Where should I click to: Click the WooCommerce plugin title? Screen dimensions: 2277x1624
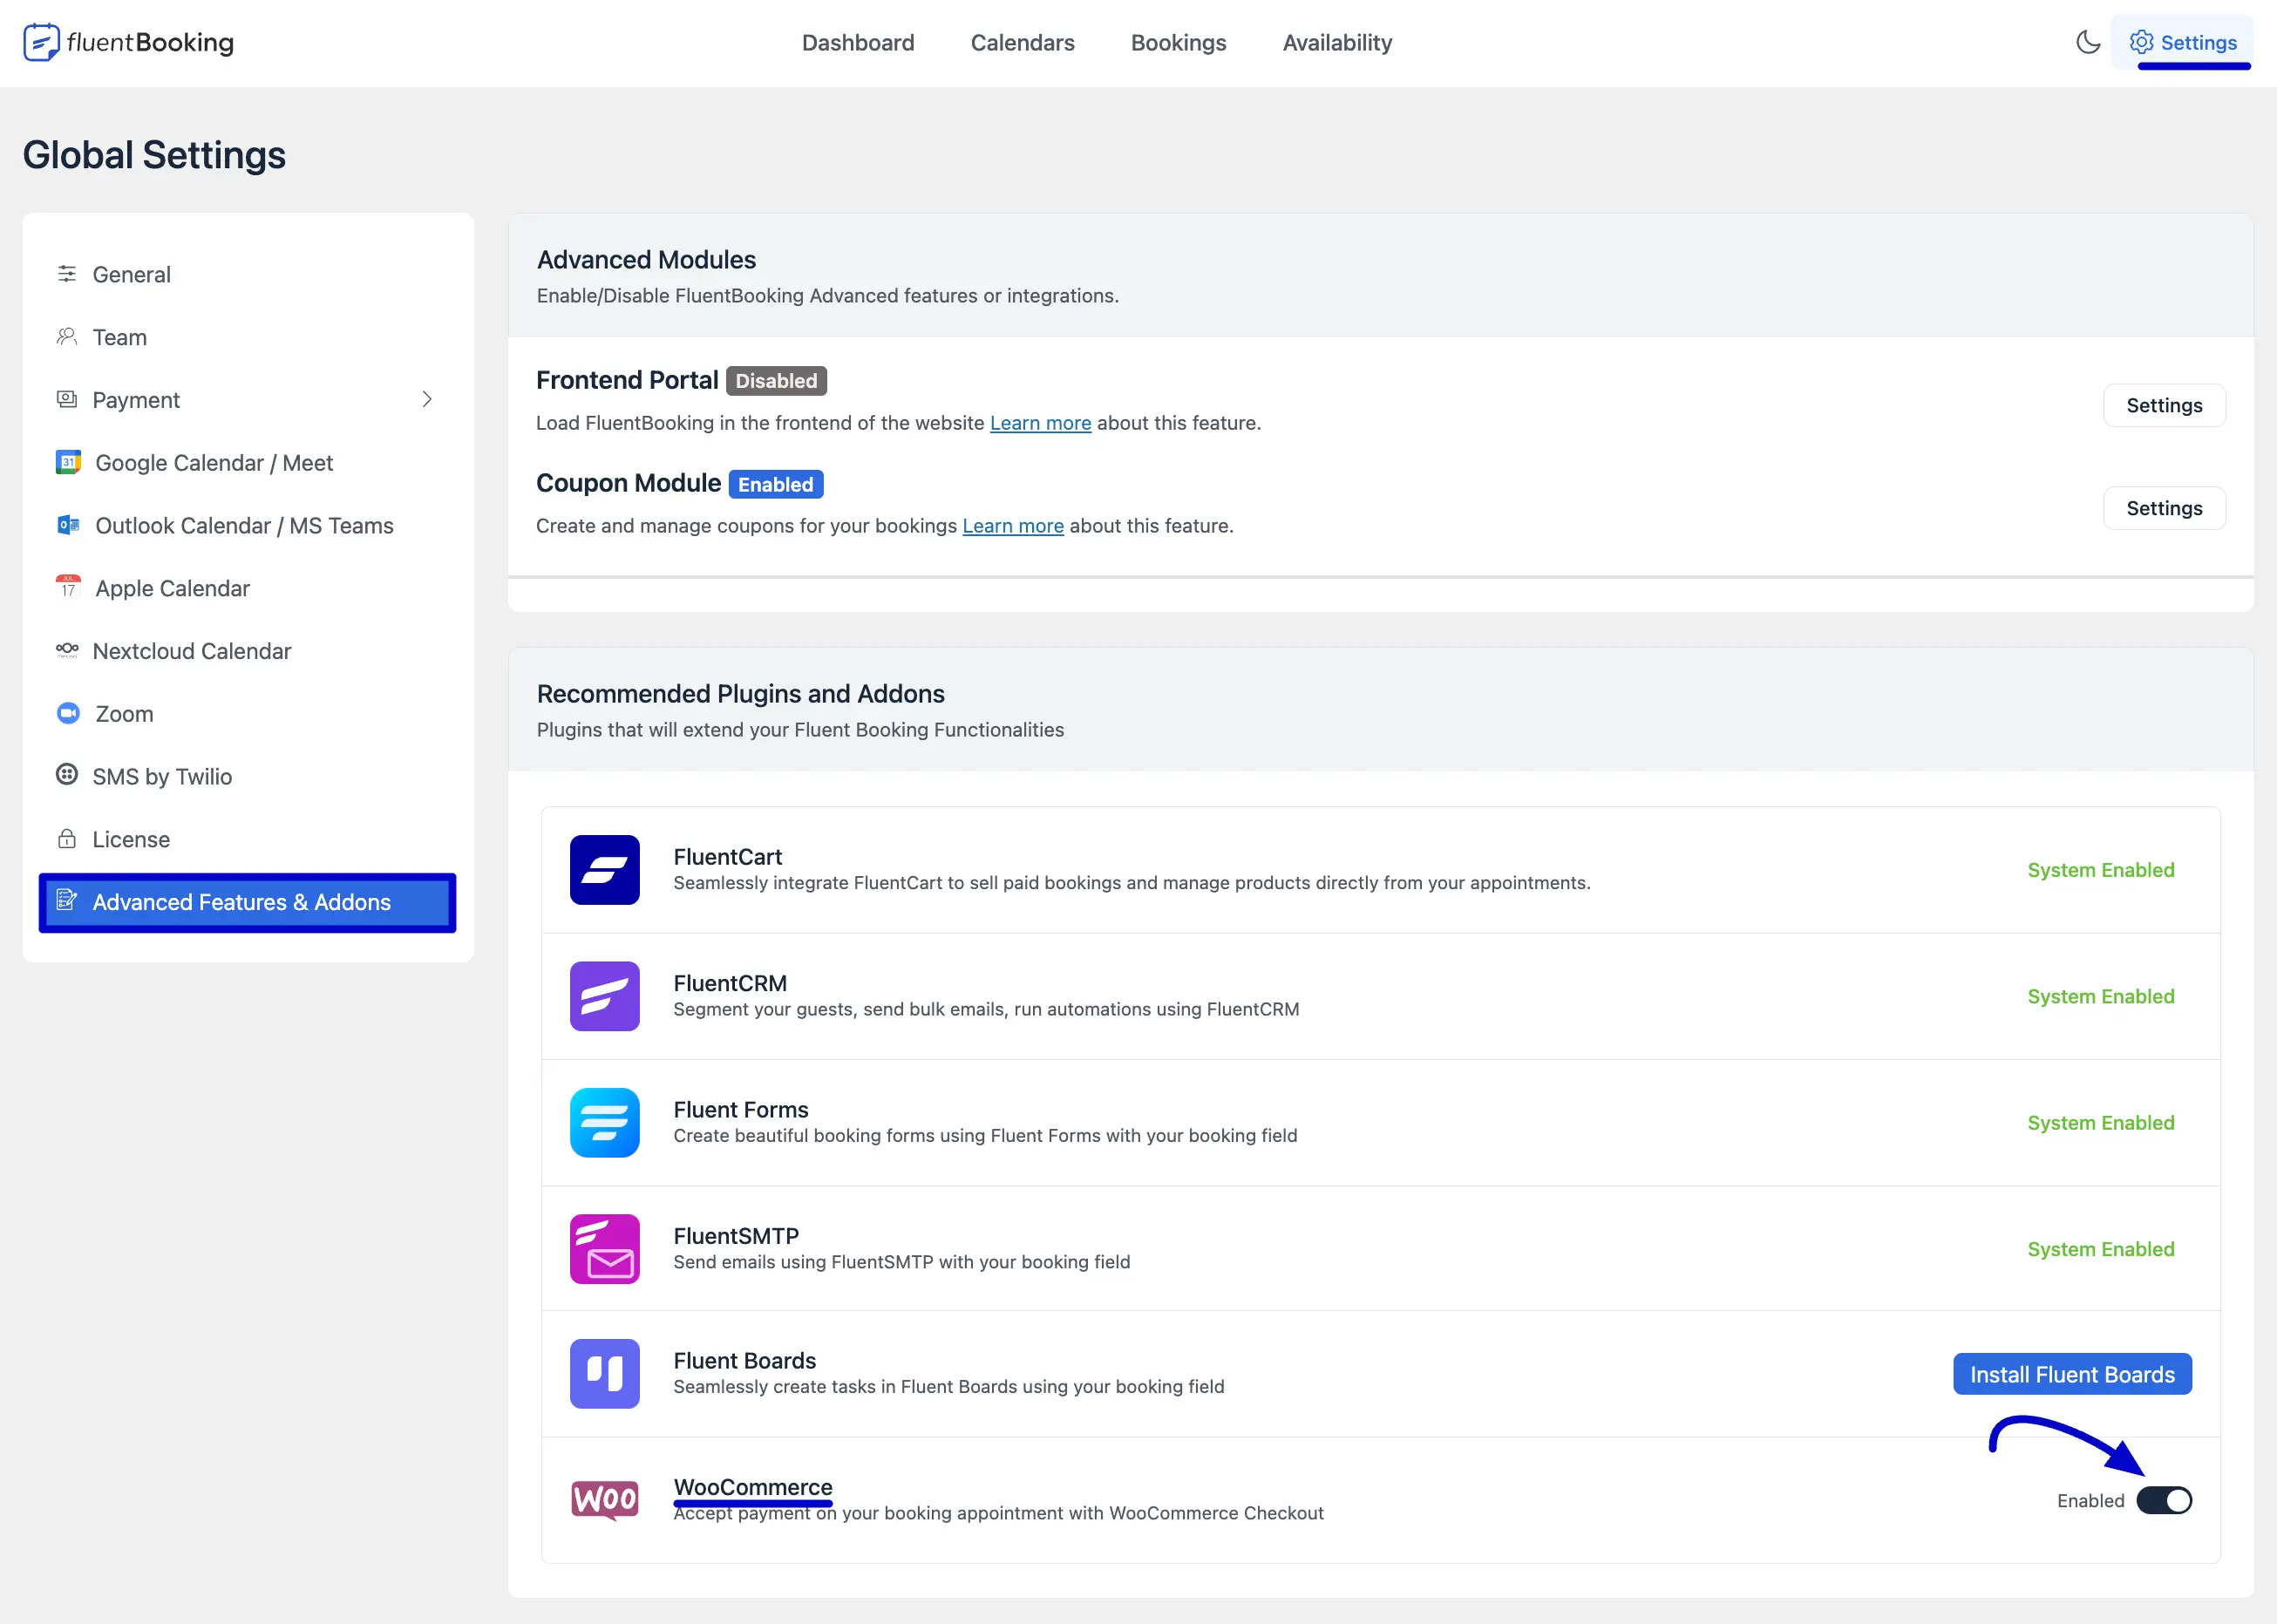click(752, 1487)
